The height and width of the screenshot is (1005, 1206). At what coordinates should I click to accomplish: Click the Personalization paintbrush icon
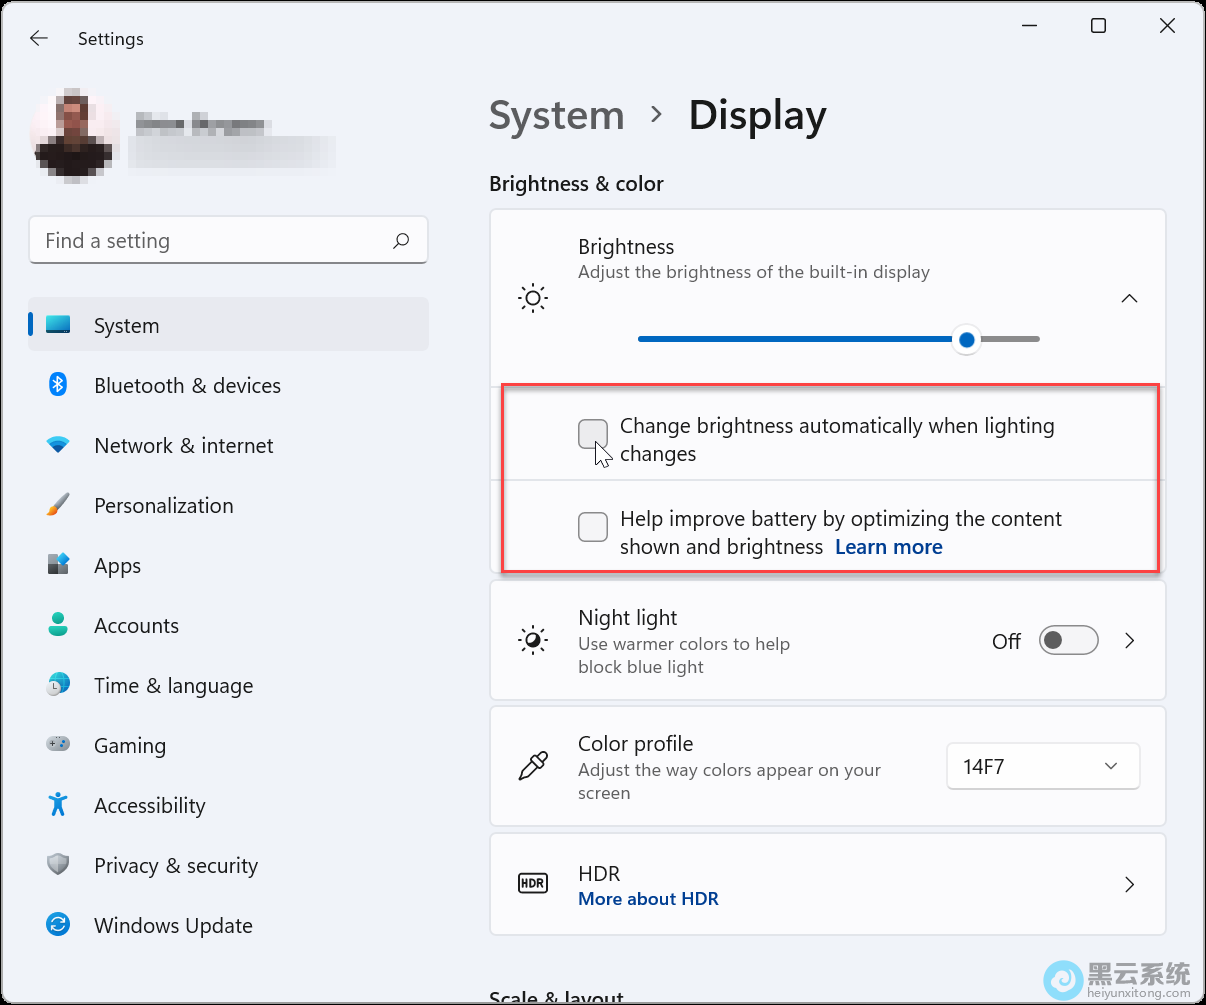click(x=58, y=505)
